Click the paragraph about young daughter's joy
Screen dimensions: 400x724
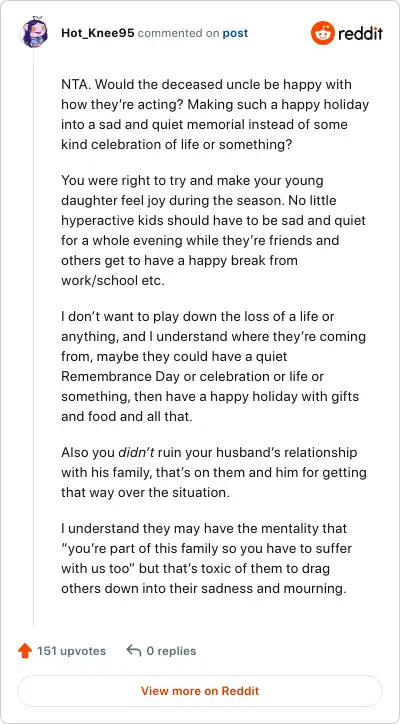click(x=213, y=230)
